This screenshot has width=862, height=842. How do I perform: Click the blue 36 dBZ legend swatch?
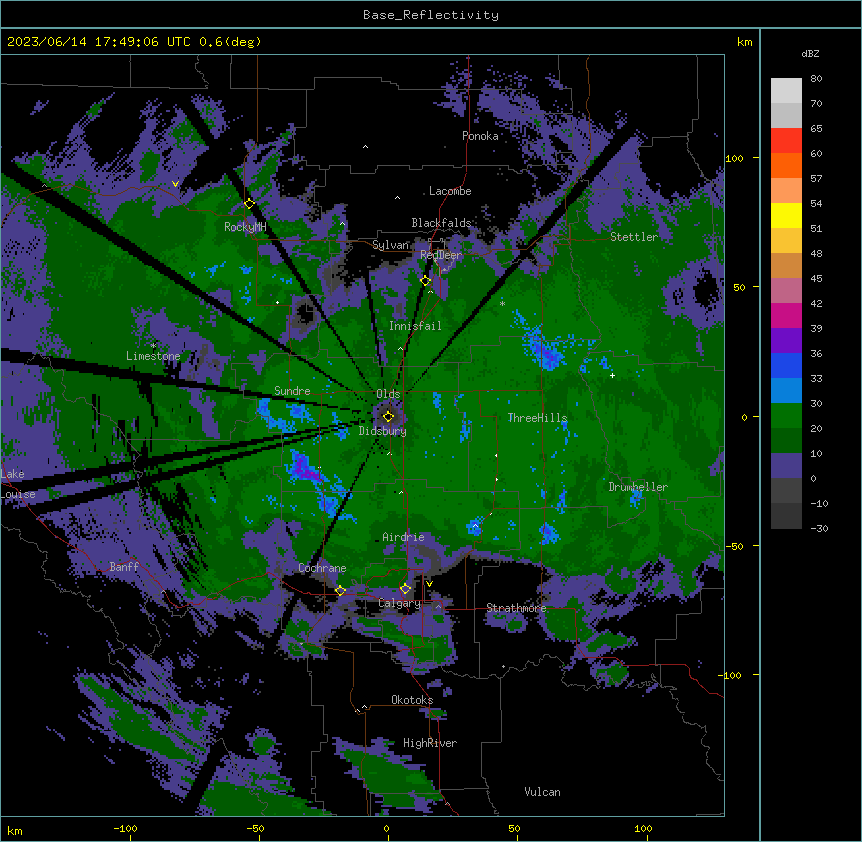[786, 365]
